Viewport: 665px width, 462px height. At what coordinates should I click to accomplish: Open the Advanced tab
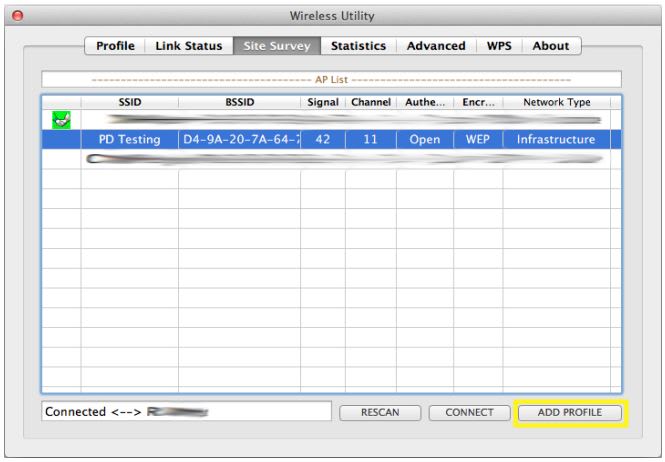click(436, 46)
